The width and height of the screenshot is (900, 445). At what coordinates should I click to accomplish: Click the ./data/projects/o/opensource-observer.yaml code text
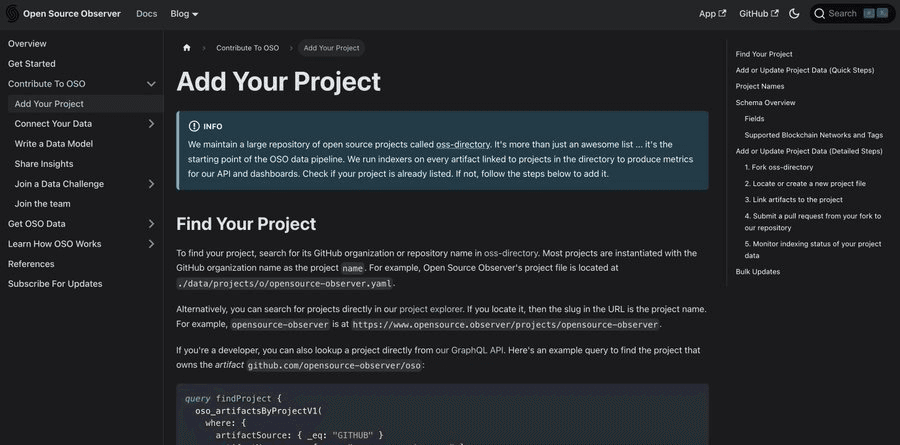285,284
